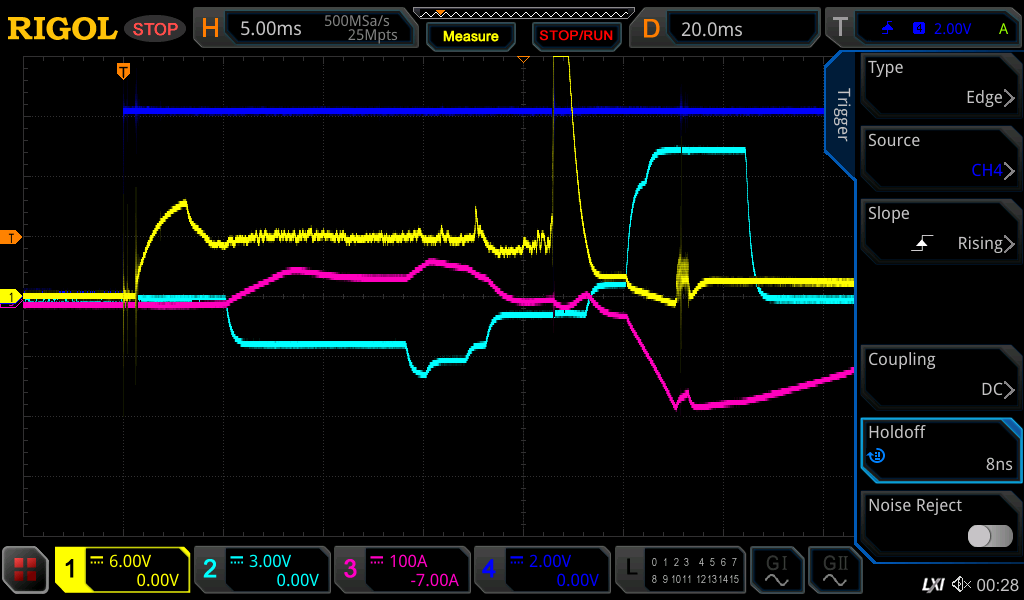Click the Holdoff 8ns field

(940, 448)
